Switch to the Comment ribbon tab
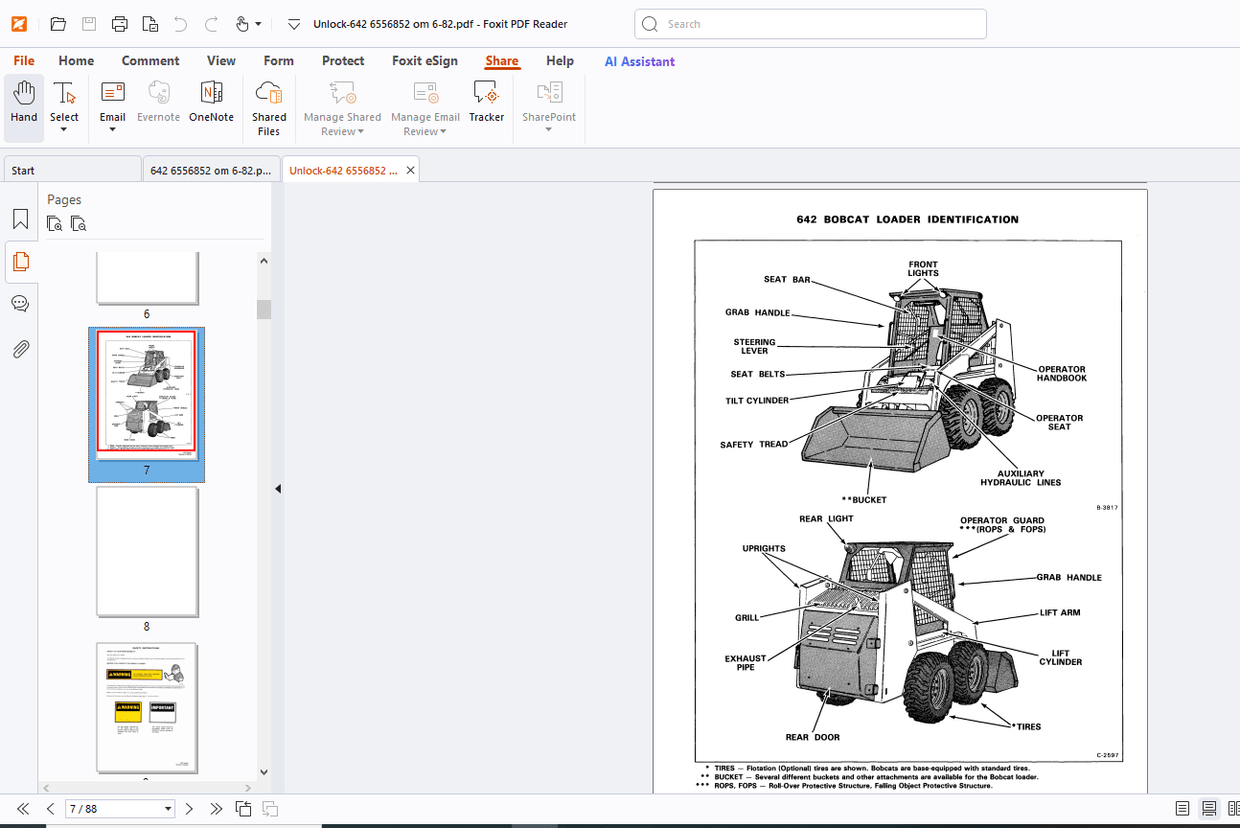This screenshot has height=828, width=1240. pyautogui.click(x=150, y=60)
